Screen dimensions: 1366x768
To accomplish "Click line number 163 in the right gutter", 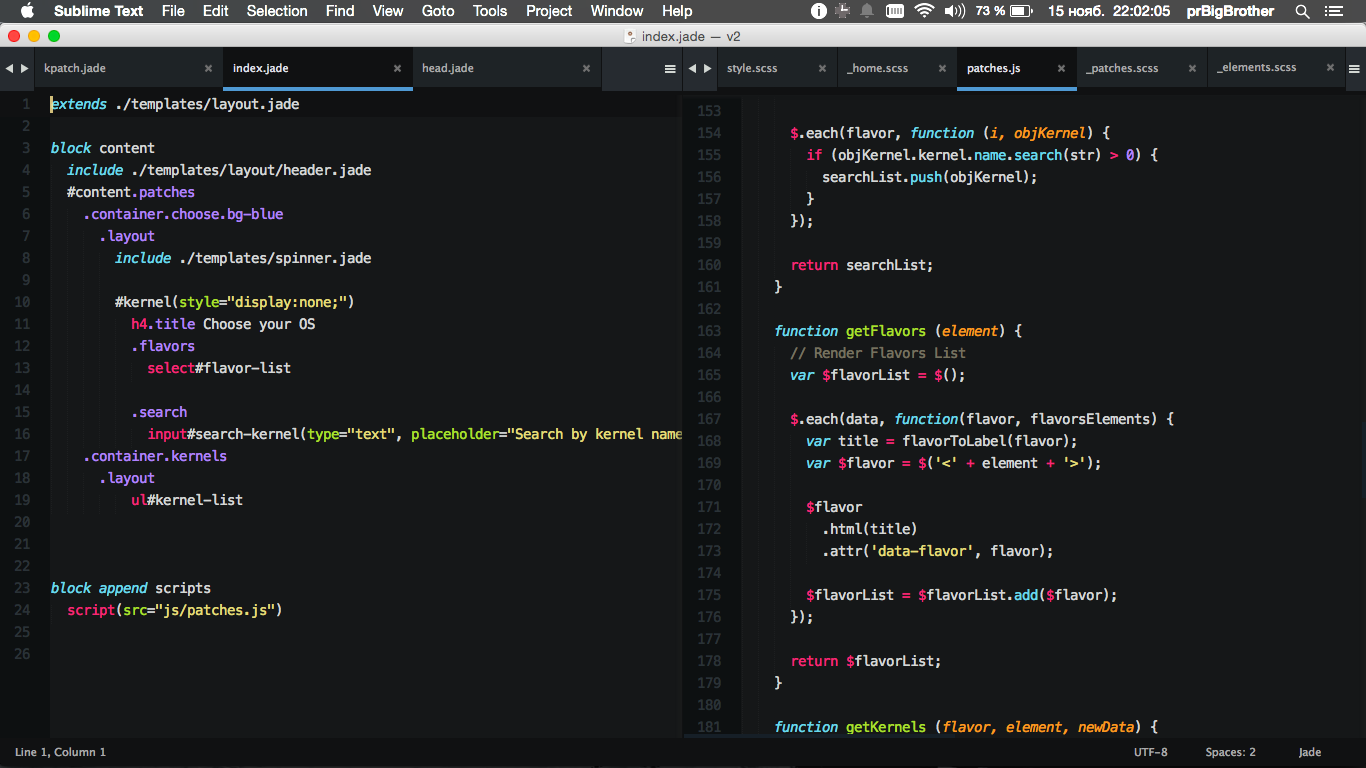I will click(708, 331).
